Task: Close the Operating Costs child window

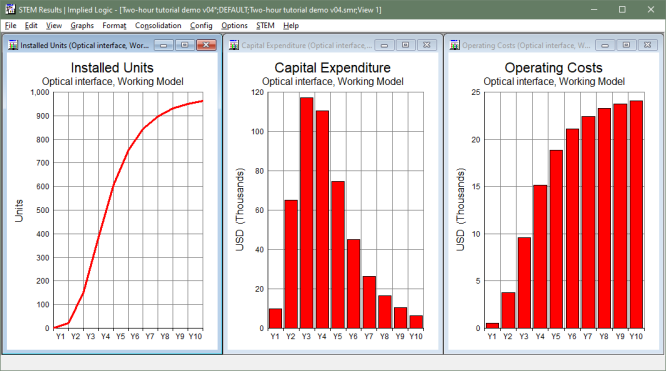Action: pos(647,45)
